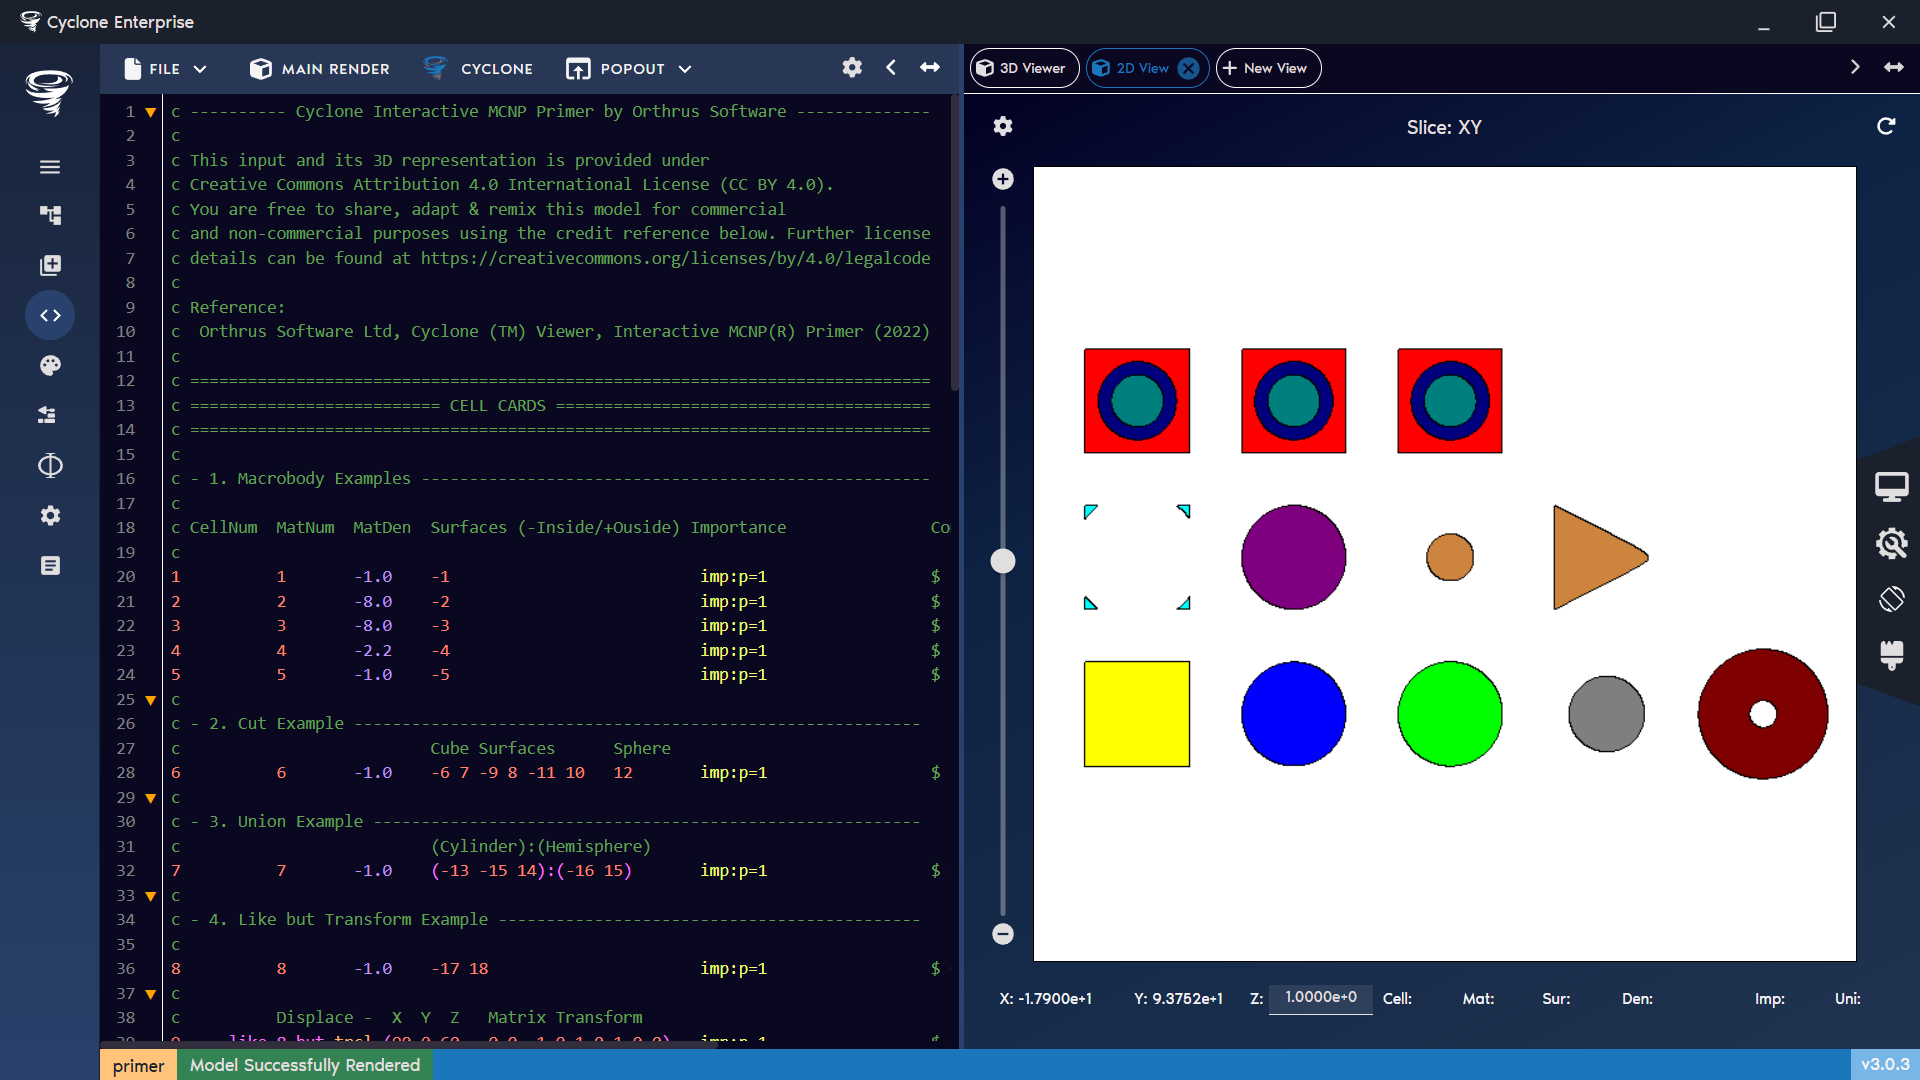Click the refresh icon in the 2D viewer

[1886, 127]
